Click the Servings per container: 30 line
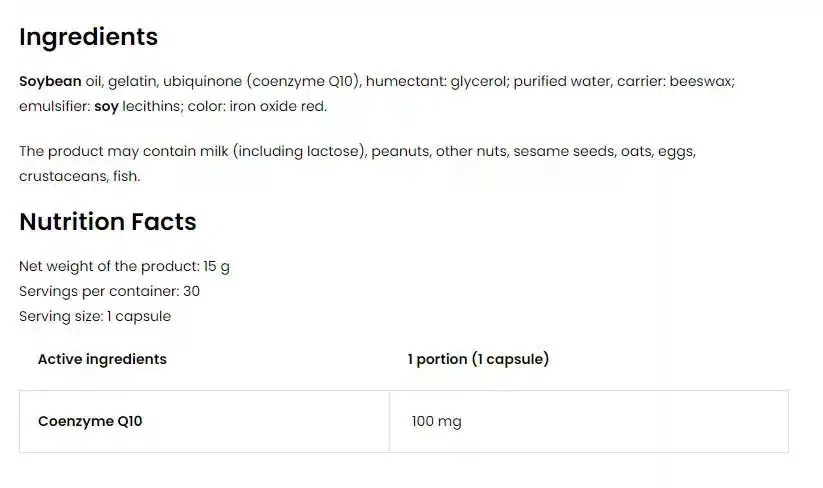Viewport: 823px width, 488px height. pyautogui.click(x=110, y=292)
